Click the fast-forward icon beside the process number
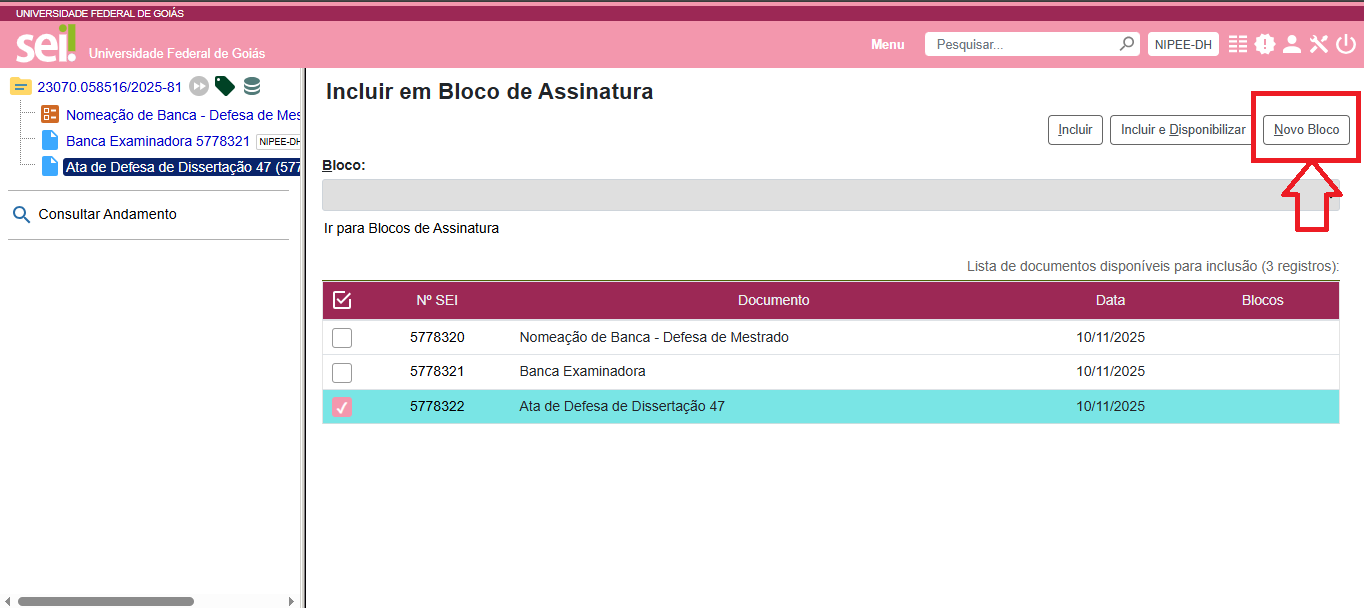The height and width of the screenshot is (608, 1364). point(198,86)
